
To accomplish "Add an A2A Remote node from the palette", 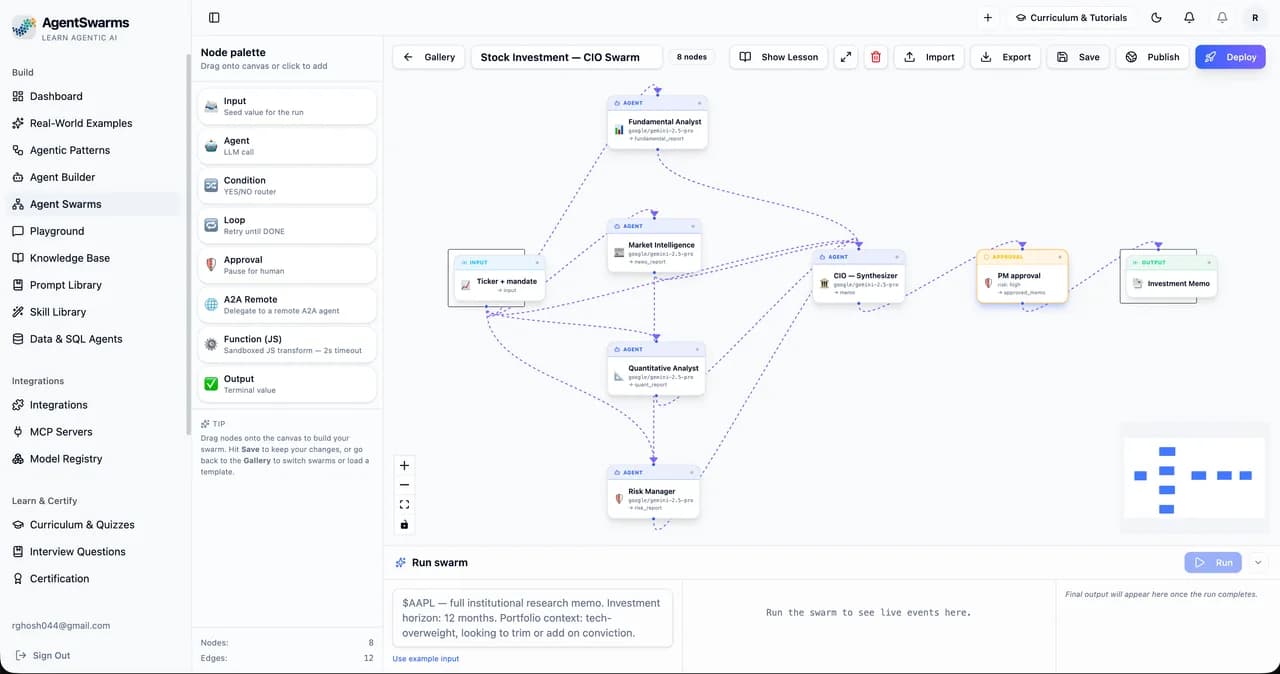I will click(x=287, y=305).
